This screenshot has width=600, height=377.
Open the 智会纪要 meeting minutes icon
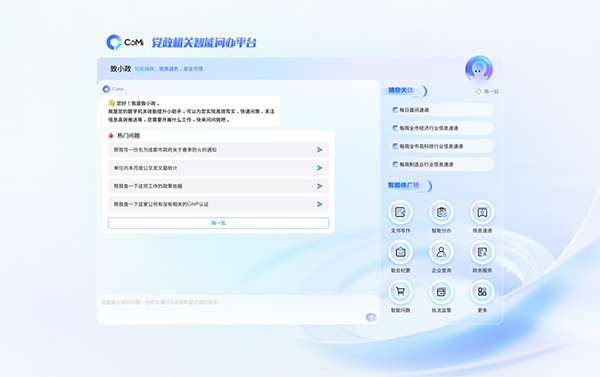tap(400, 252)
